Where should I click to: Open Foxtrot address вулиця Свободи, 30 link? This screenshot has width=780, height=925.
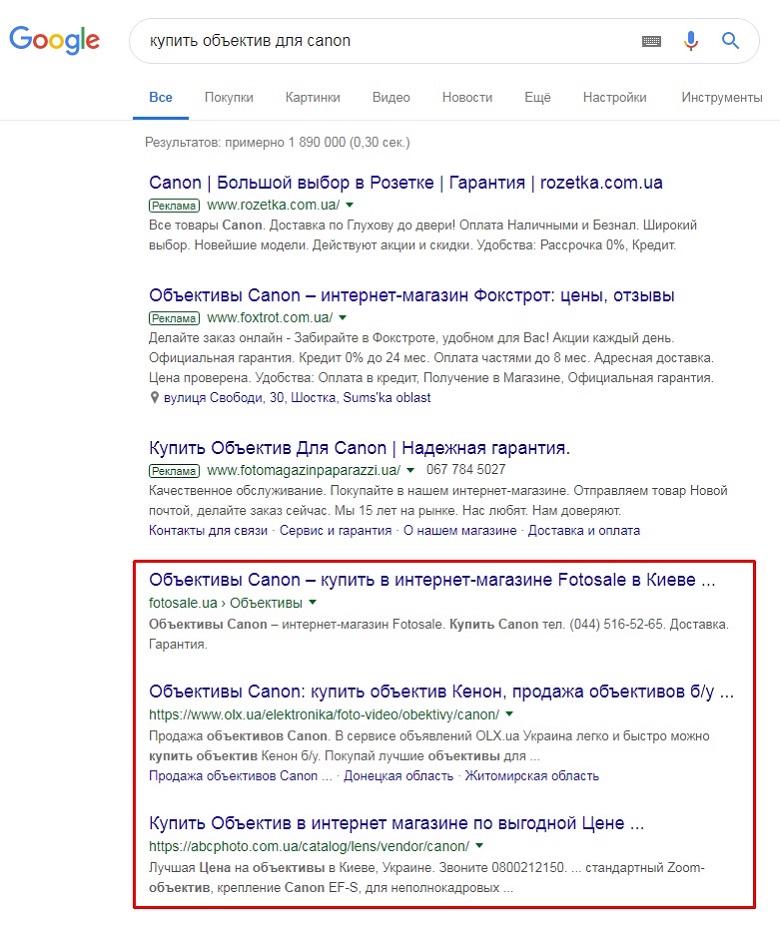coord(297,398)
